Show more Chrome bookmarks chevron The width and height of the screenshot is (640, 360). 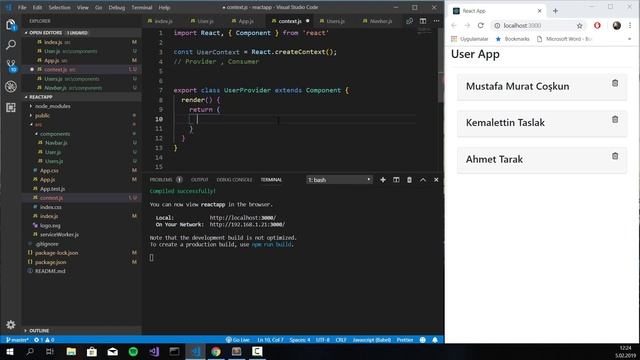pos(629,39)
